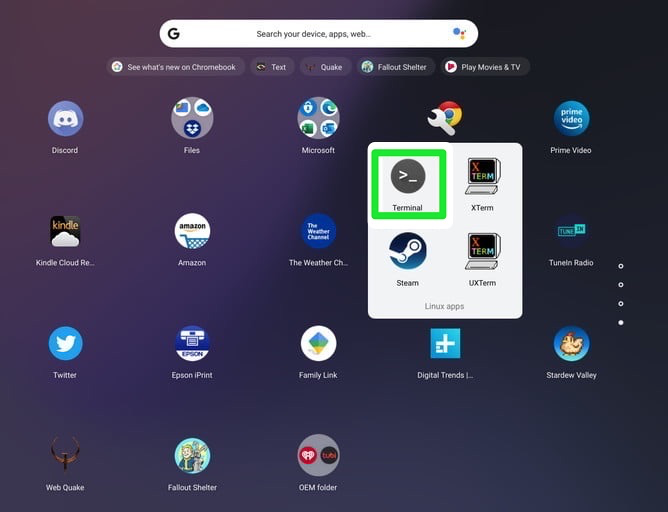This screenshot has width=668, height=512.
Task: Click the Google G logo
Action: 173,34
